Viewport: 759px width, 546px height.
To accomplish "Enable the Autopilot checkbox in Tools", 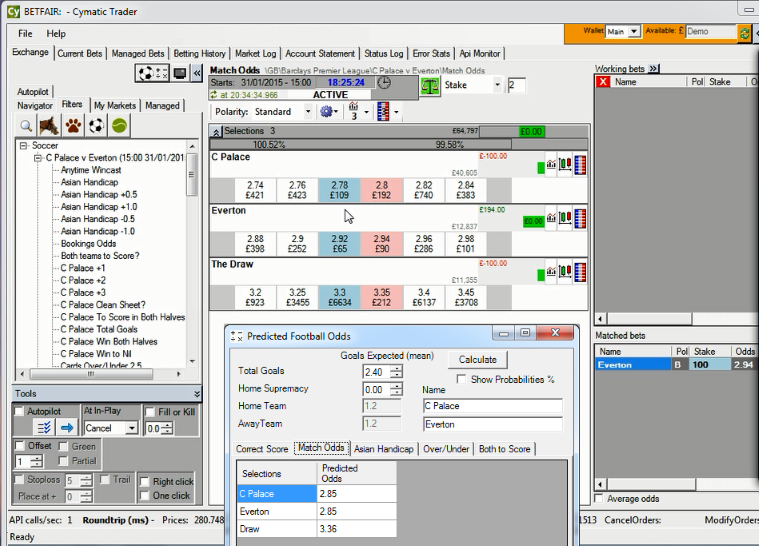I will click(x=19, y=411).
